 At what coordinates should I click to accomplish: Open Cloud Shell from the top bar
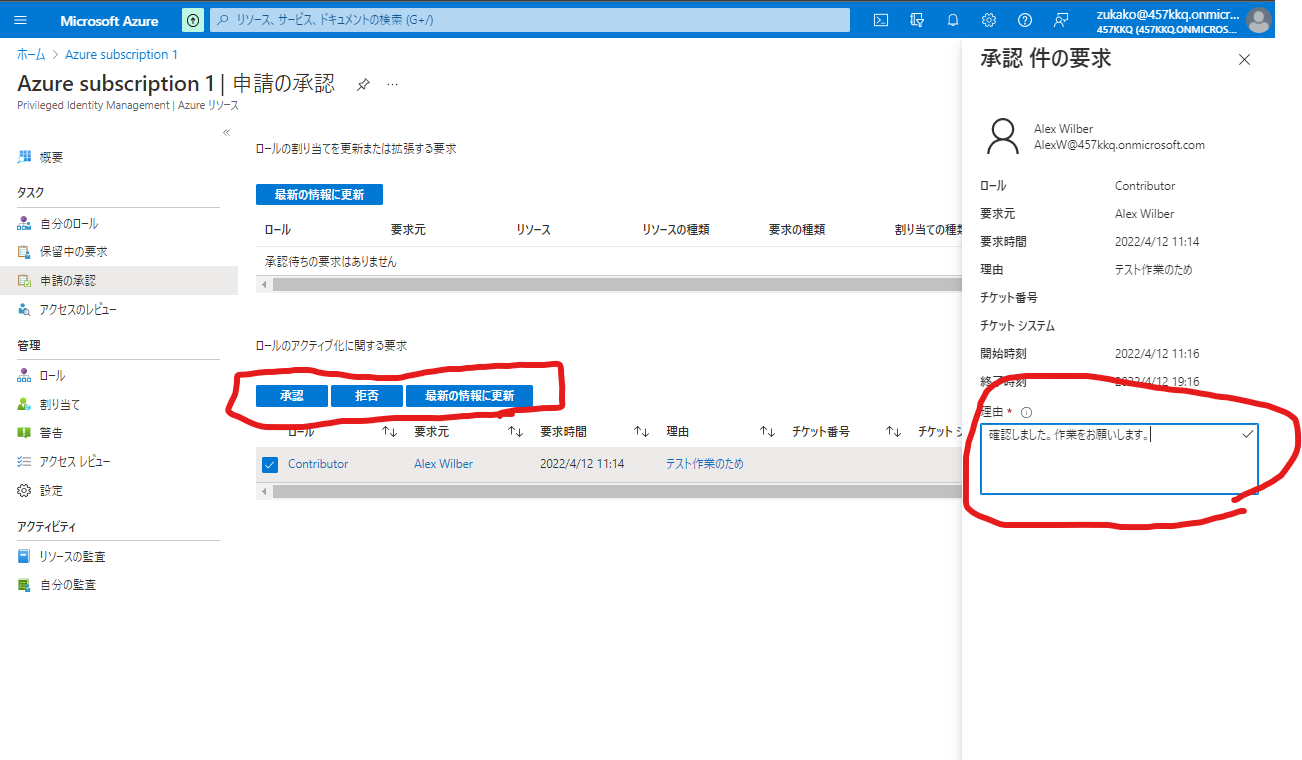[881, 20]
